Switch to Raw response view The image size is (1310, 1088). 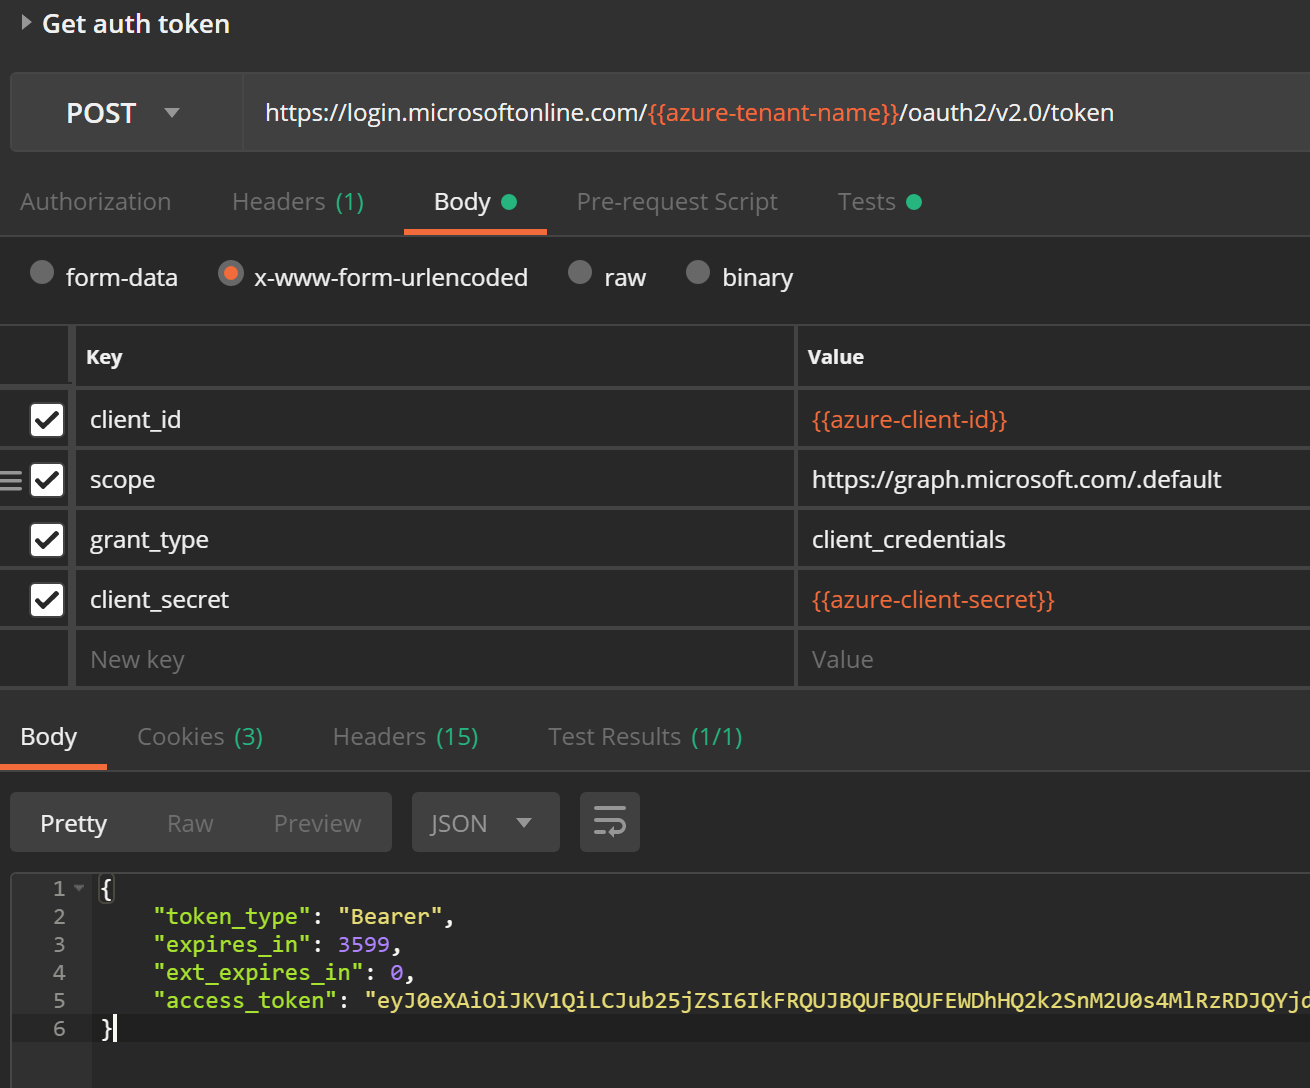point(189,822)
